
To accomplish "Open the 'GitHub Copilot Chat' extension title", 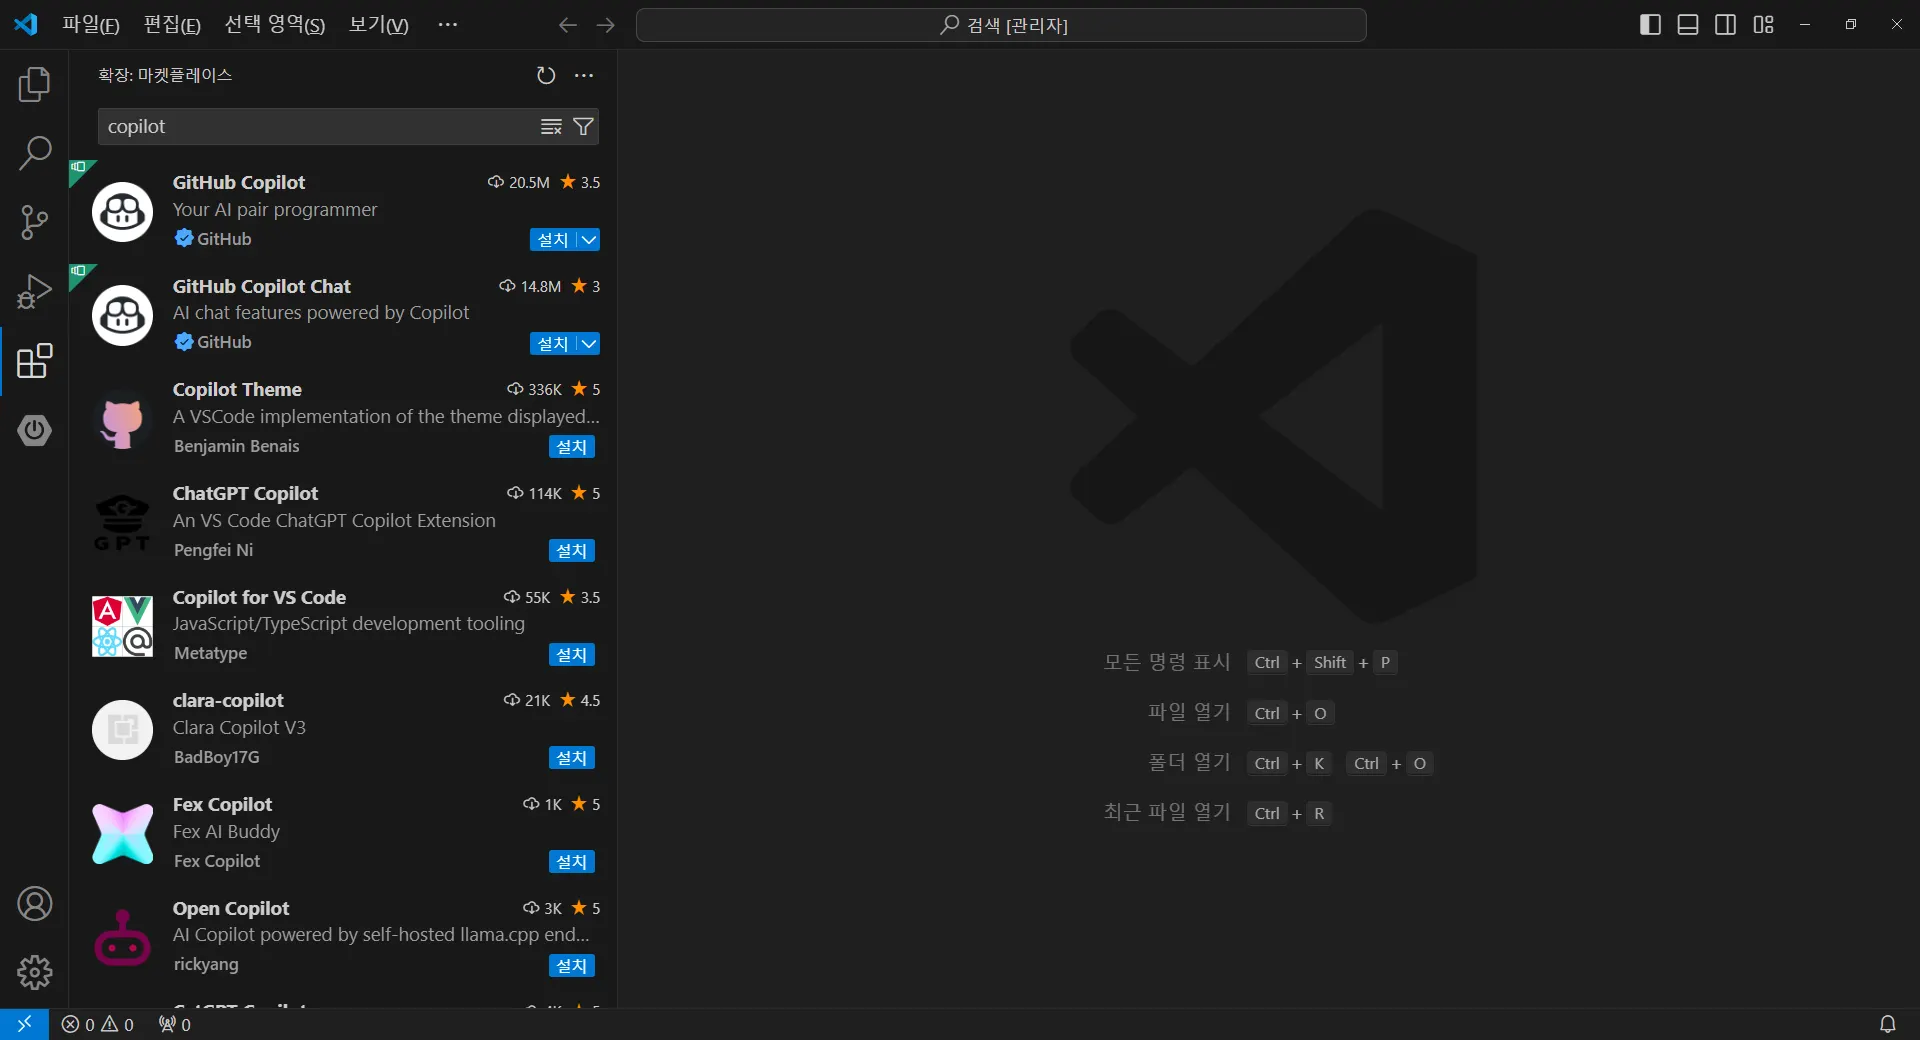I will pyautogui.click(x=262, y=286).
